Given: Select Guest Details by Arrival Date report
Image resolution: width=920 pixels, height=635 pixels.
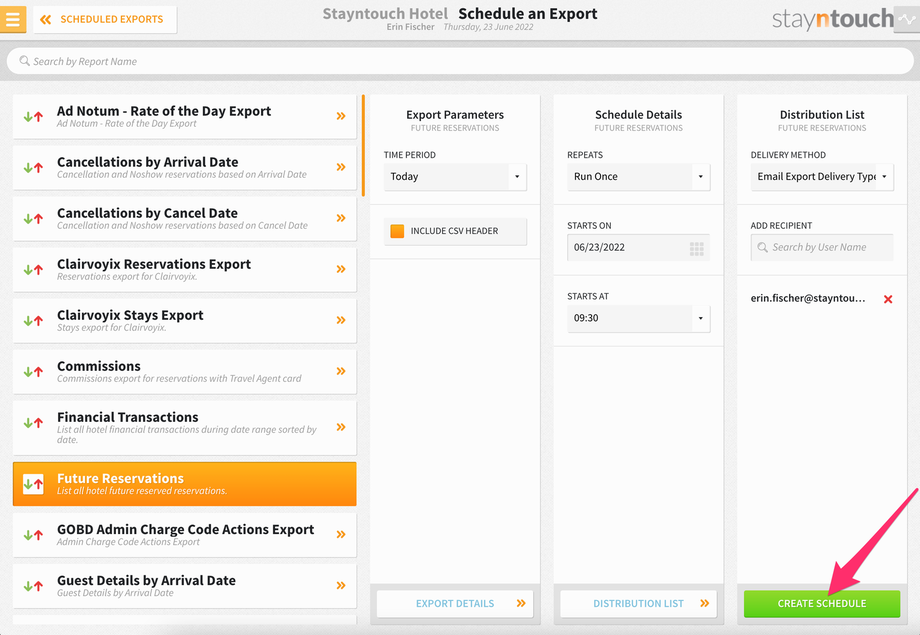Looking at the screenshot, I should (184, 586).
